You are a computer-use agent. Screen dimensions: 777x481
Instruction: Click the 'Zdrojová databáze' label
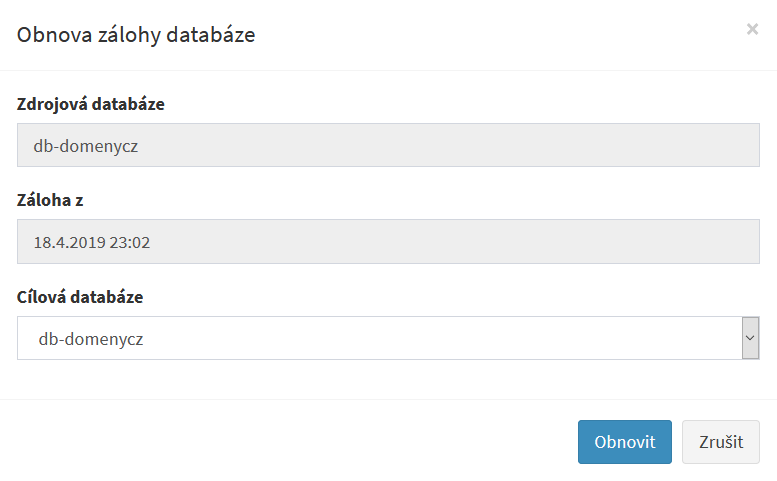coord(91,103)
